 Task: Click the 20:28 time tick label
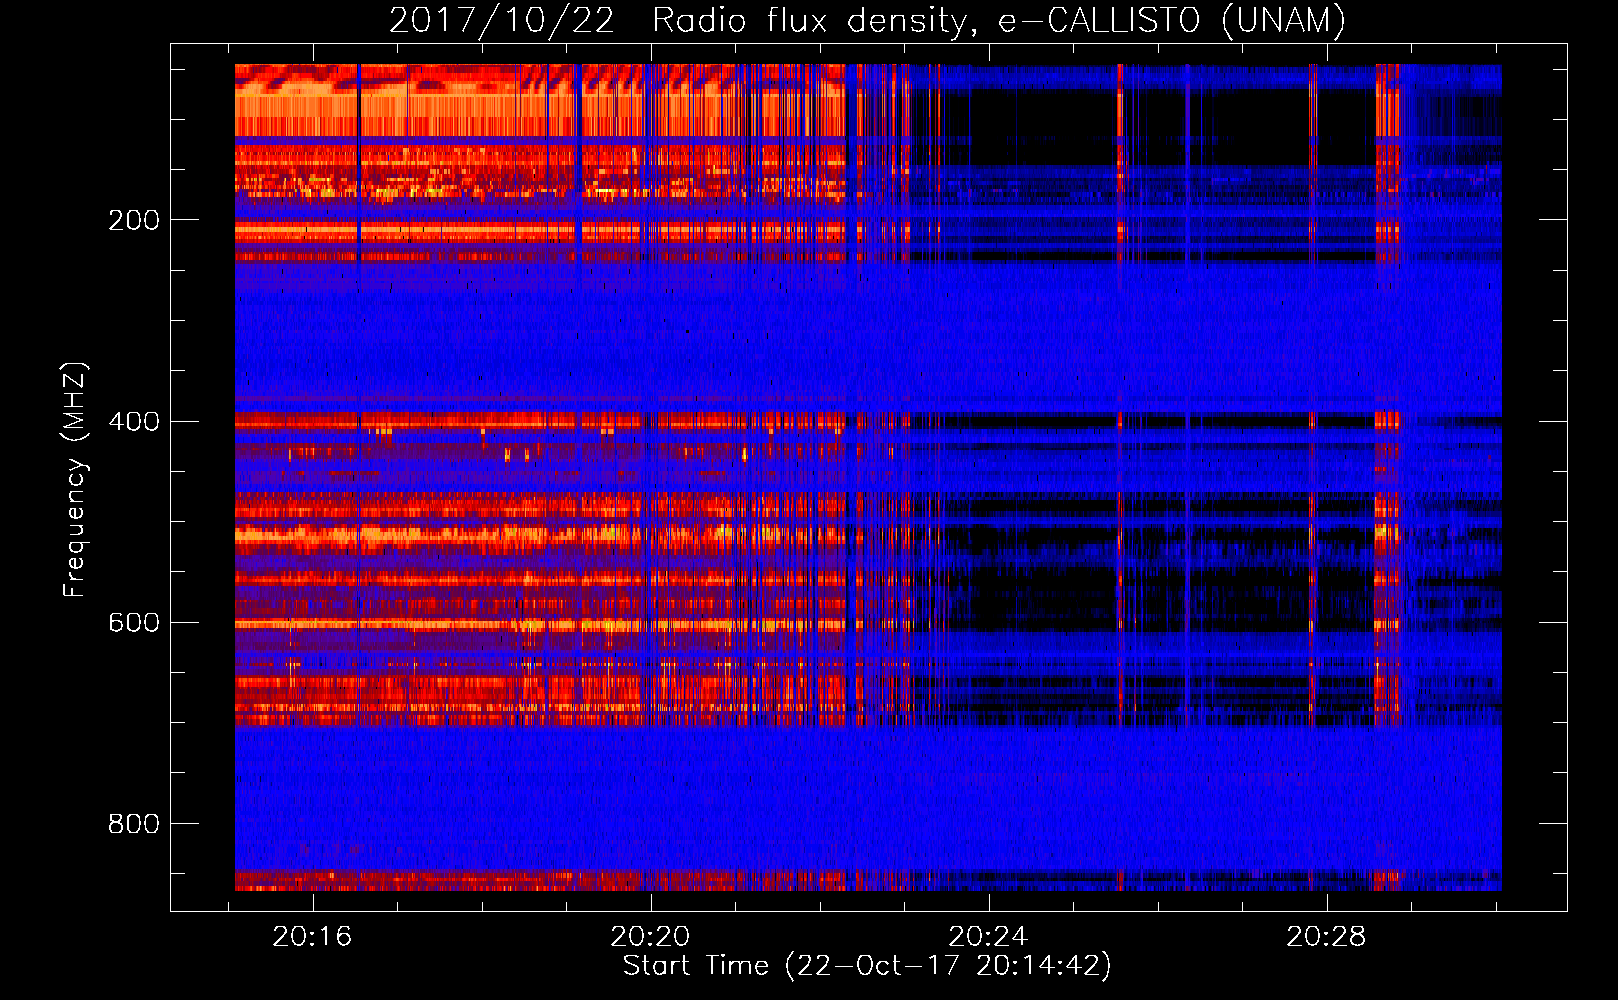(x=1327, y=937)
